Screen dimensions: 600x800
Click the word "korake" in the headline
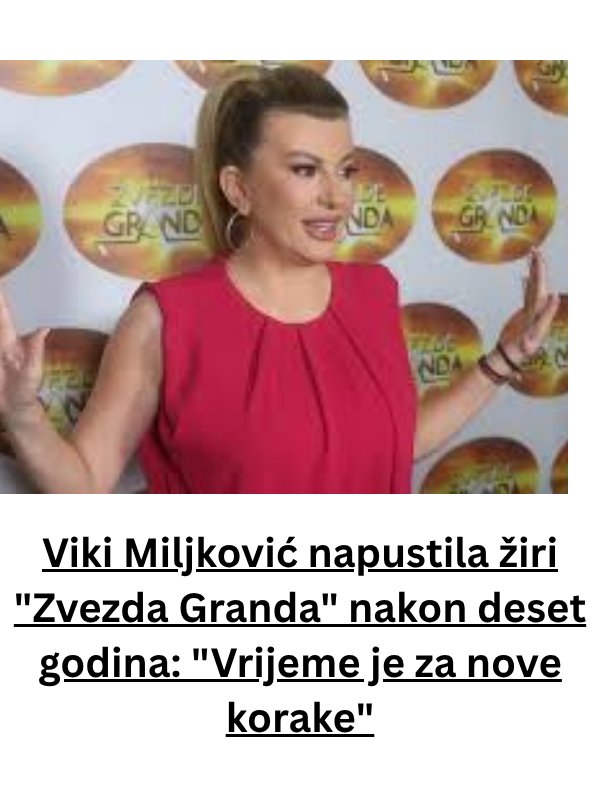(300, 719)
